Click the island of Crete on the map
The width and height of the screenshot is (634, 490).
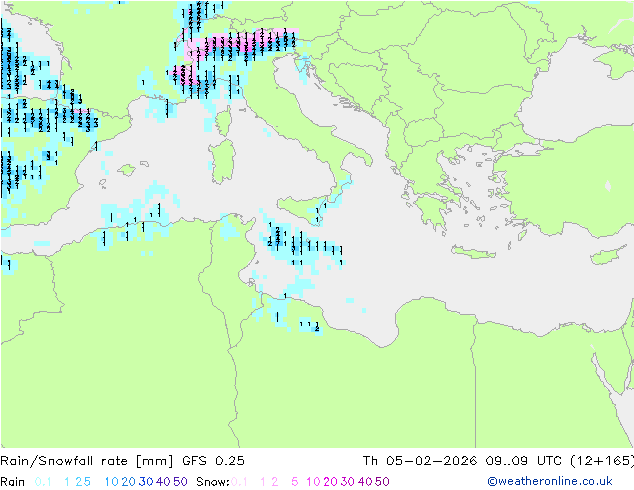coord(472,252)
